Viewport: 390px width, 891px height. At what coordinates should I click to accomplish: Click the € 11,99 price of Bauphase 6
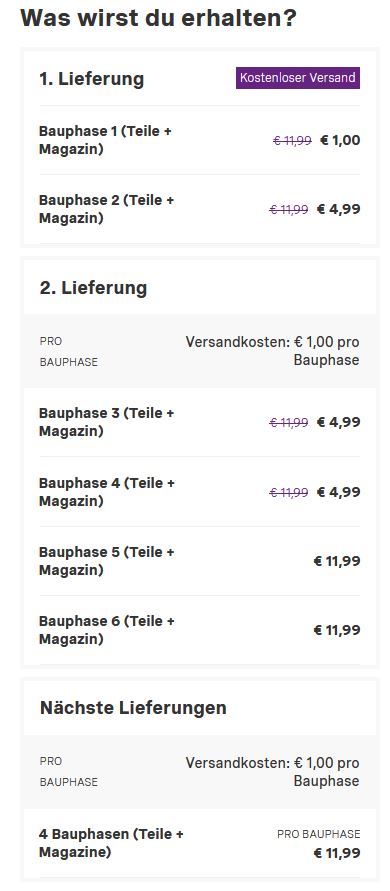337,630
